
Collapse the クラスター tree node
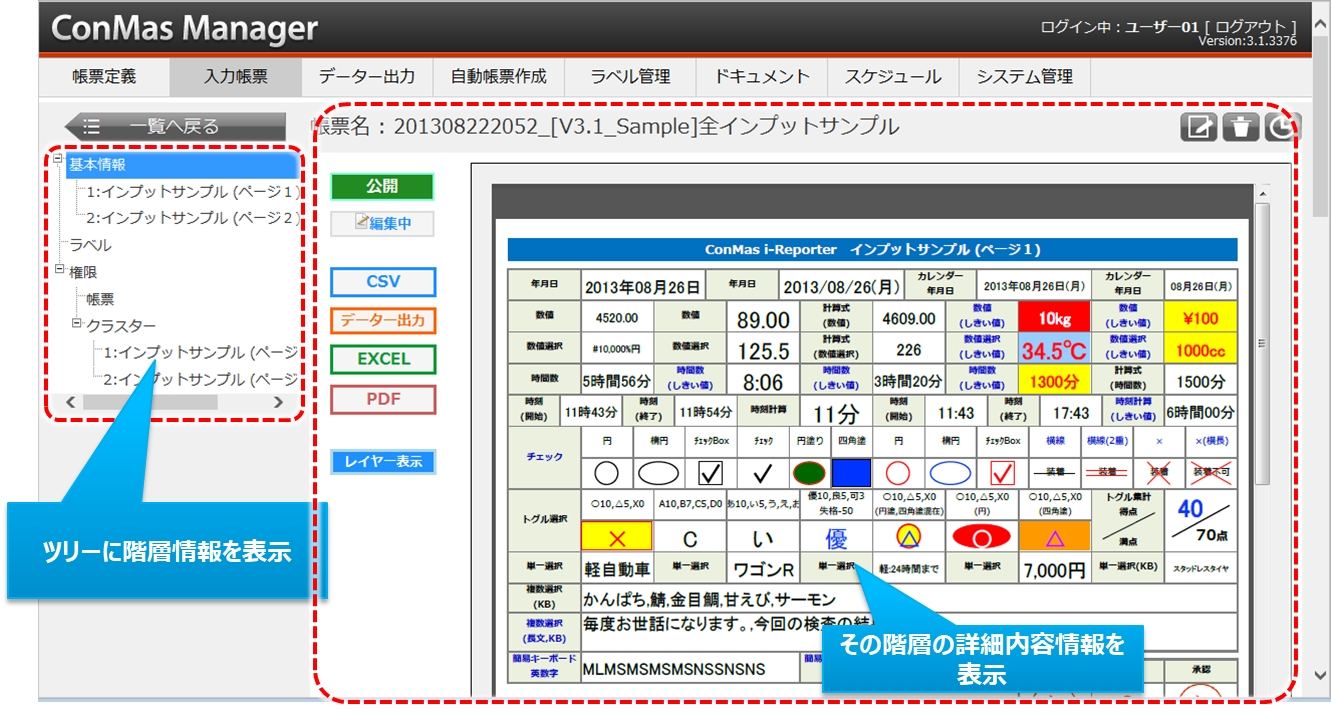point(76,324)
